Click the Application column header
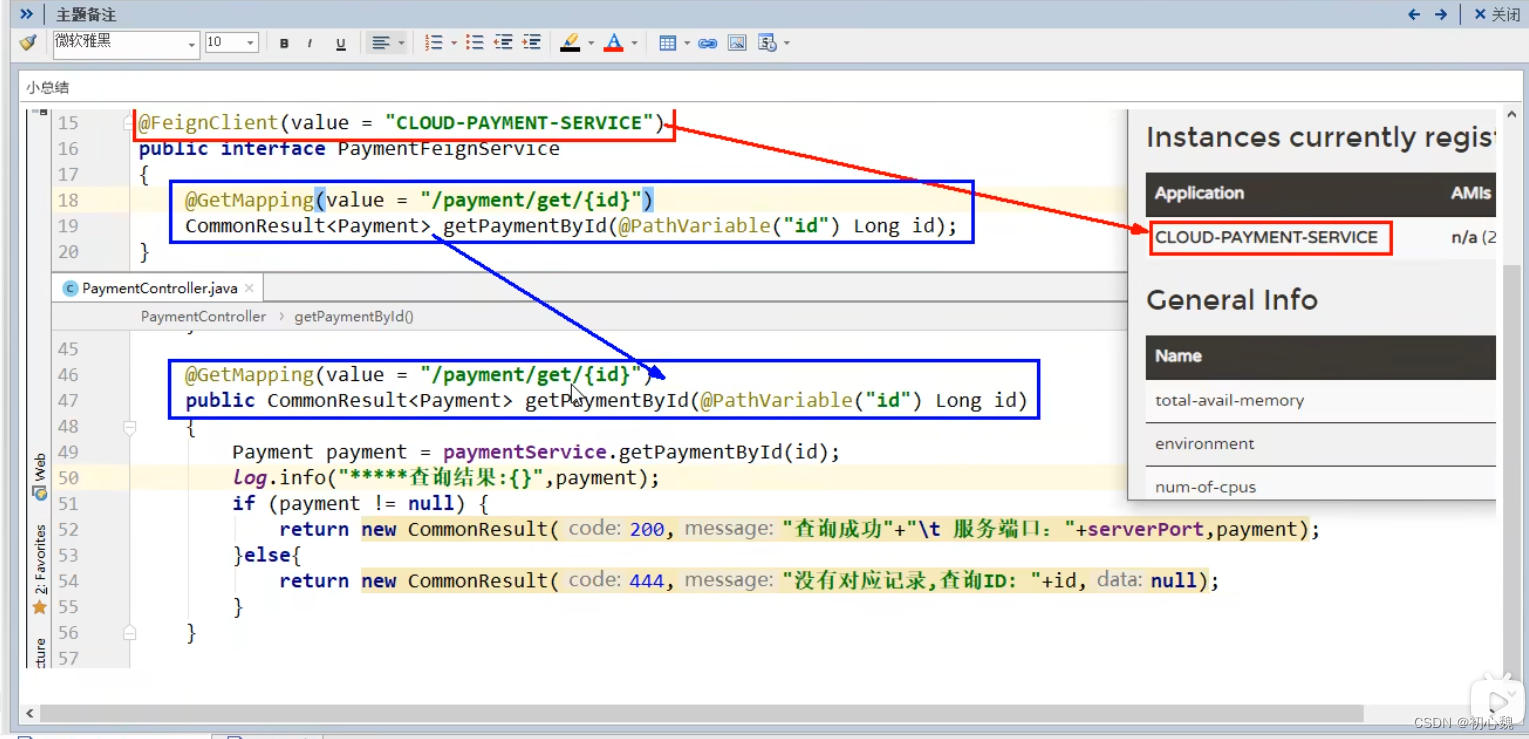 [1199, 193]
